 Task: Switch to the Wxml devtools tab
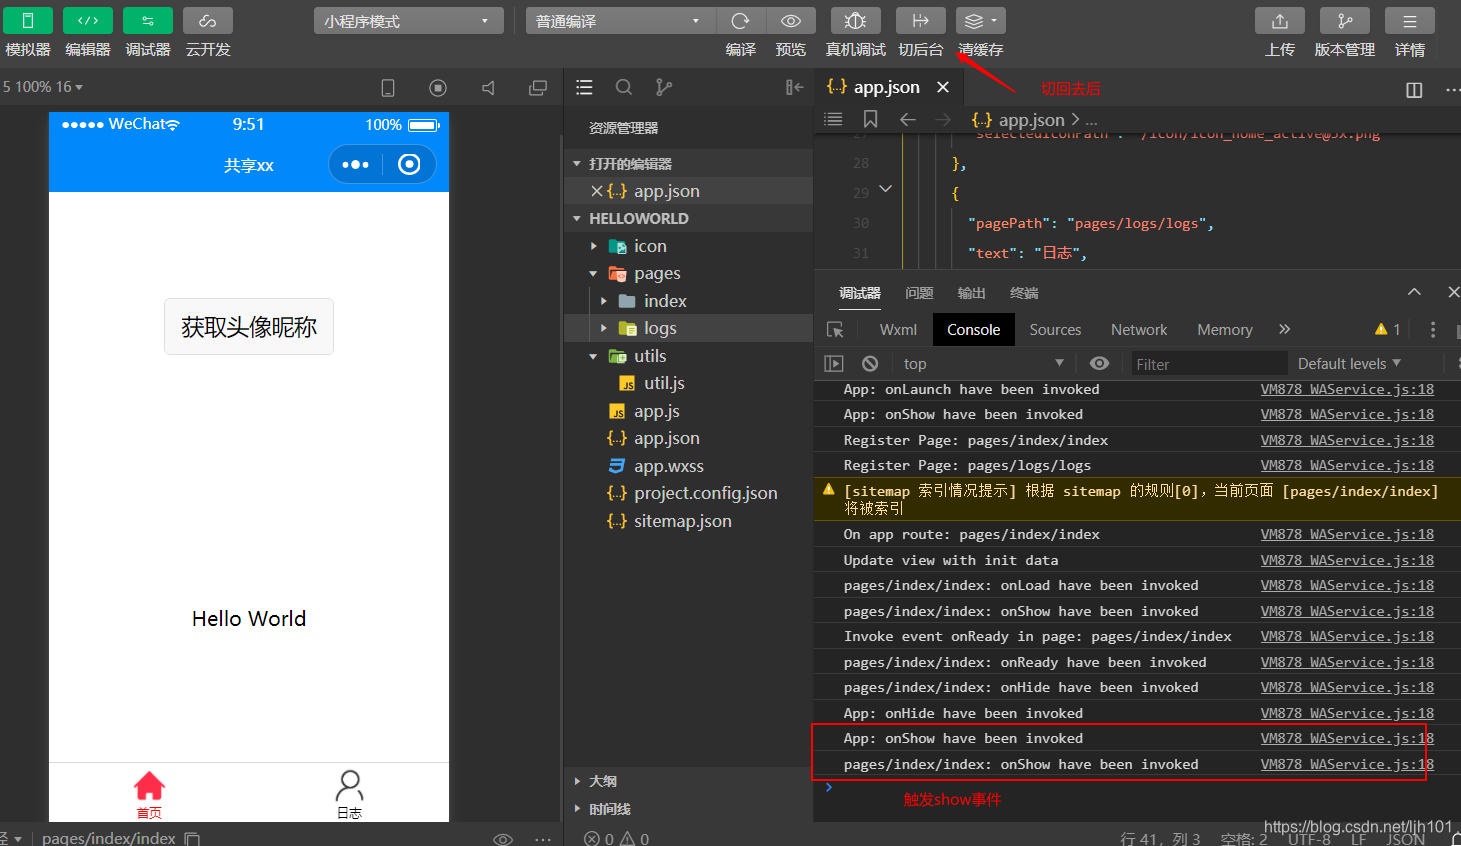pos(898,330)
